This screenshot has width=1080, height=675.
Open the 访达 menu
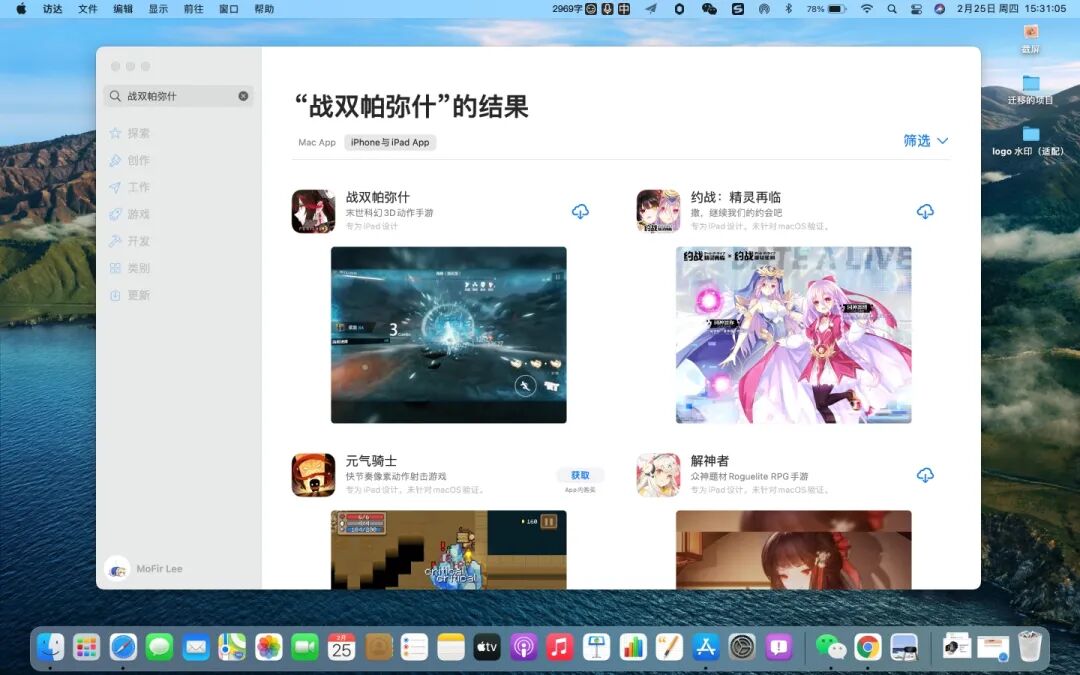click(52, 9)
